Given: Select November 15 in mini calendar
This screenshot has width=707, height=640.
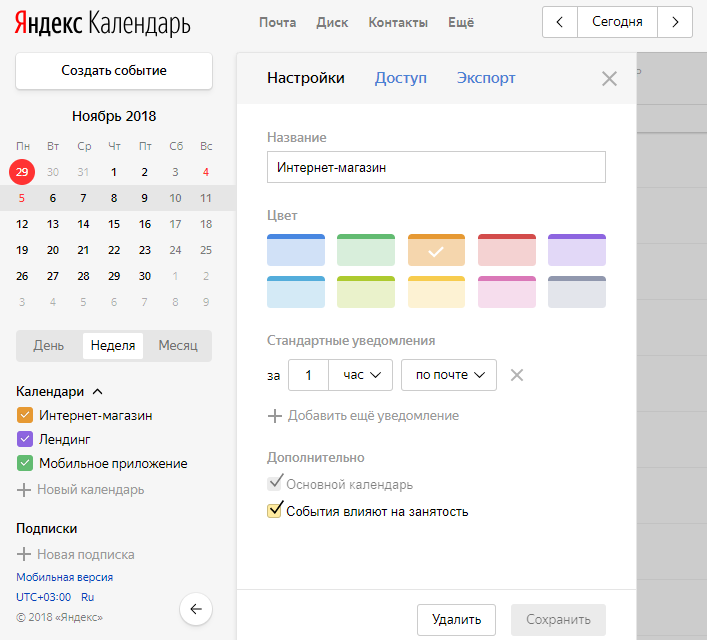Looking at the screenshot, I should pyautogui.click(x=114, y=224).
